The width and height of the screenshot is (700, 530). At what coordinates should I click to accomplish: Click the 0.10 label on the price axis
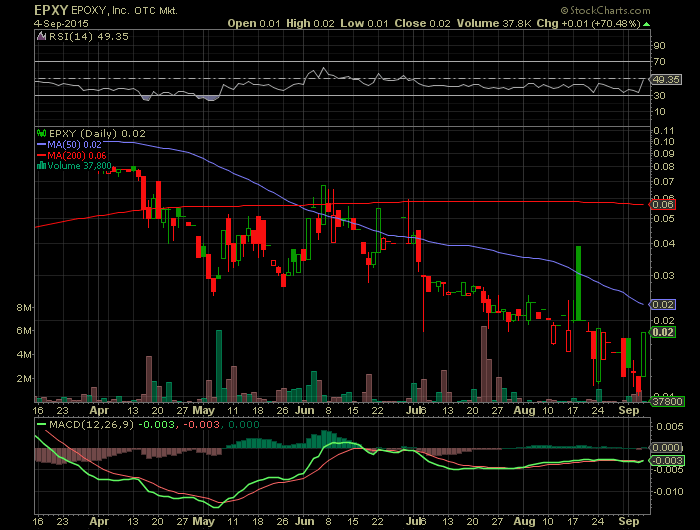click(x=663, y=142)
